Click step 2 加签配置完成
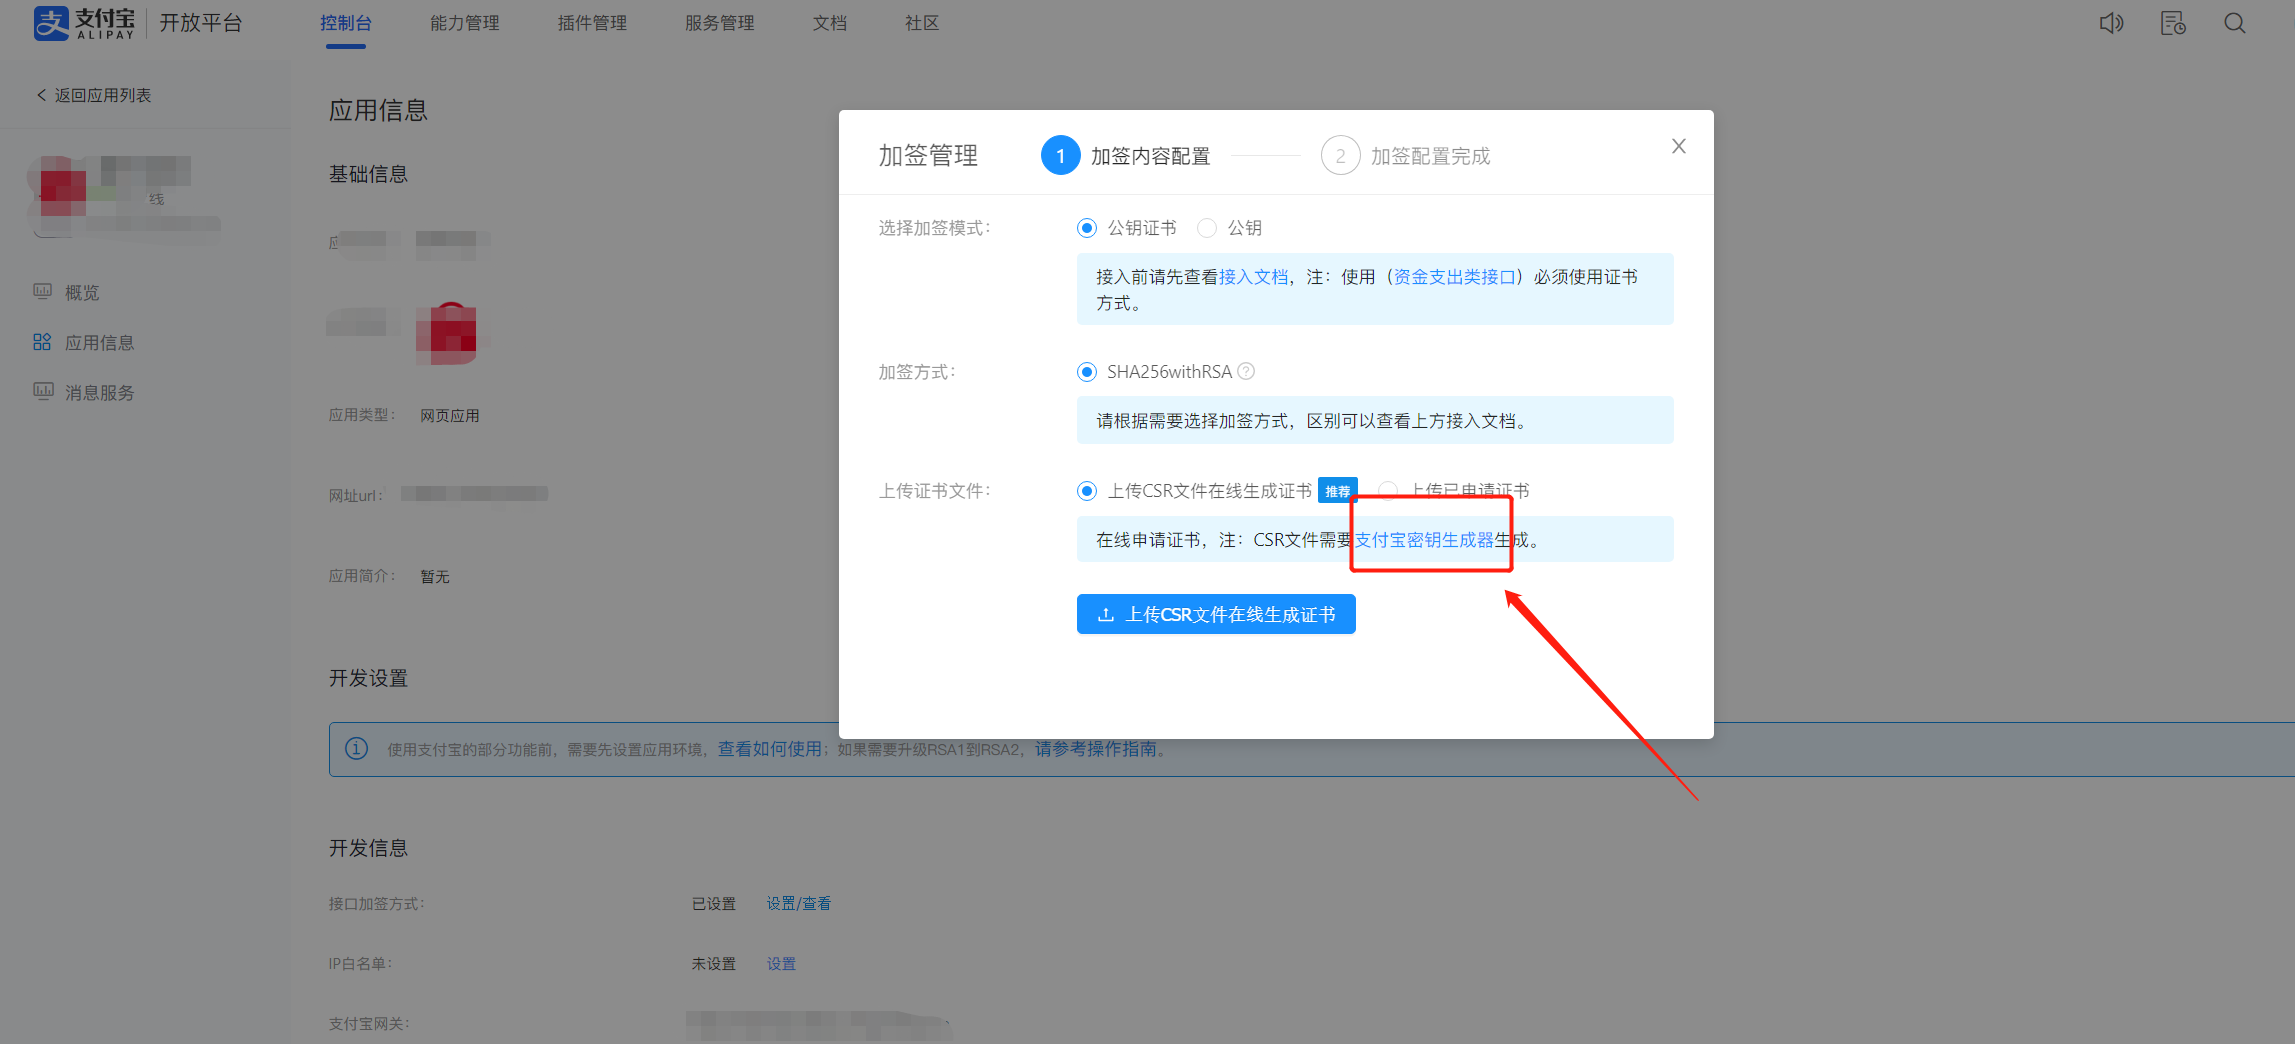 coord(1406,156)
